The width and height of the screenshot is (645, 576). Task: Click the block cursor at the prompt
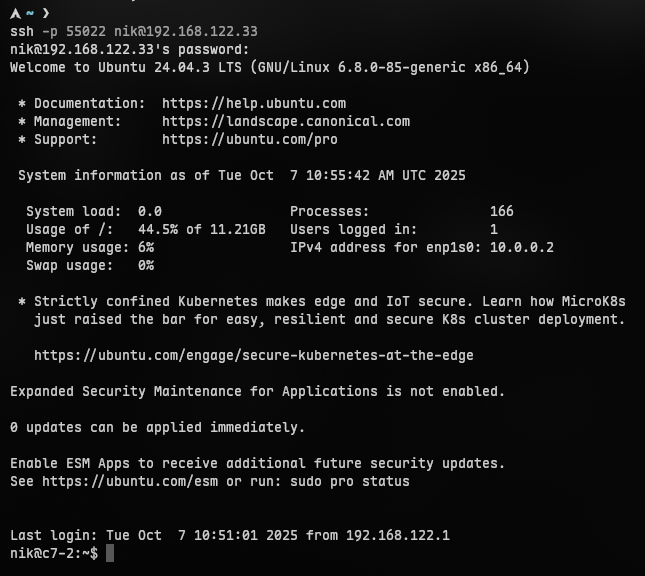tap(110, 553)
